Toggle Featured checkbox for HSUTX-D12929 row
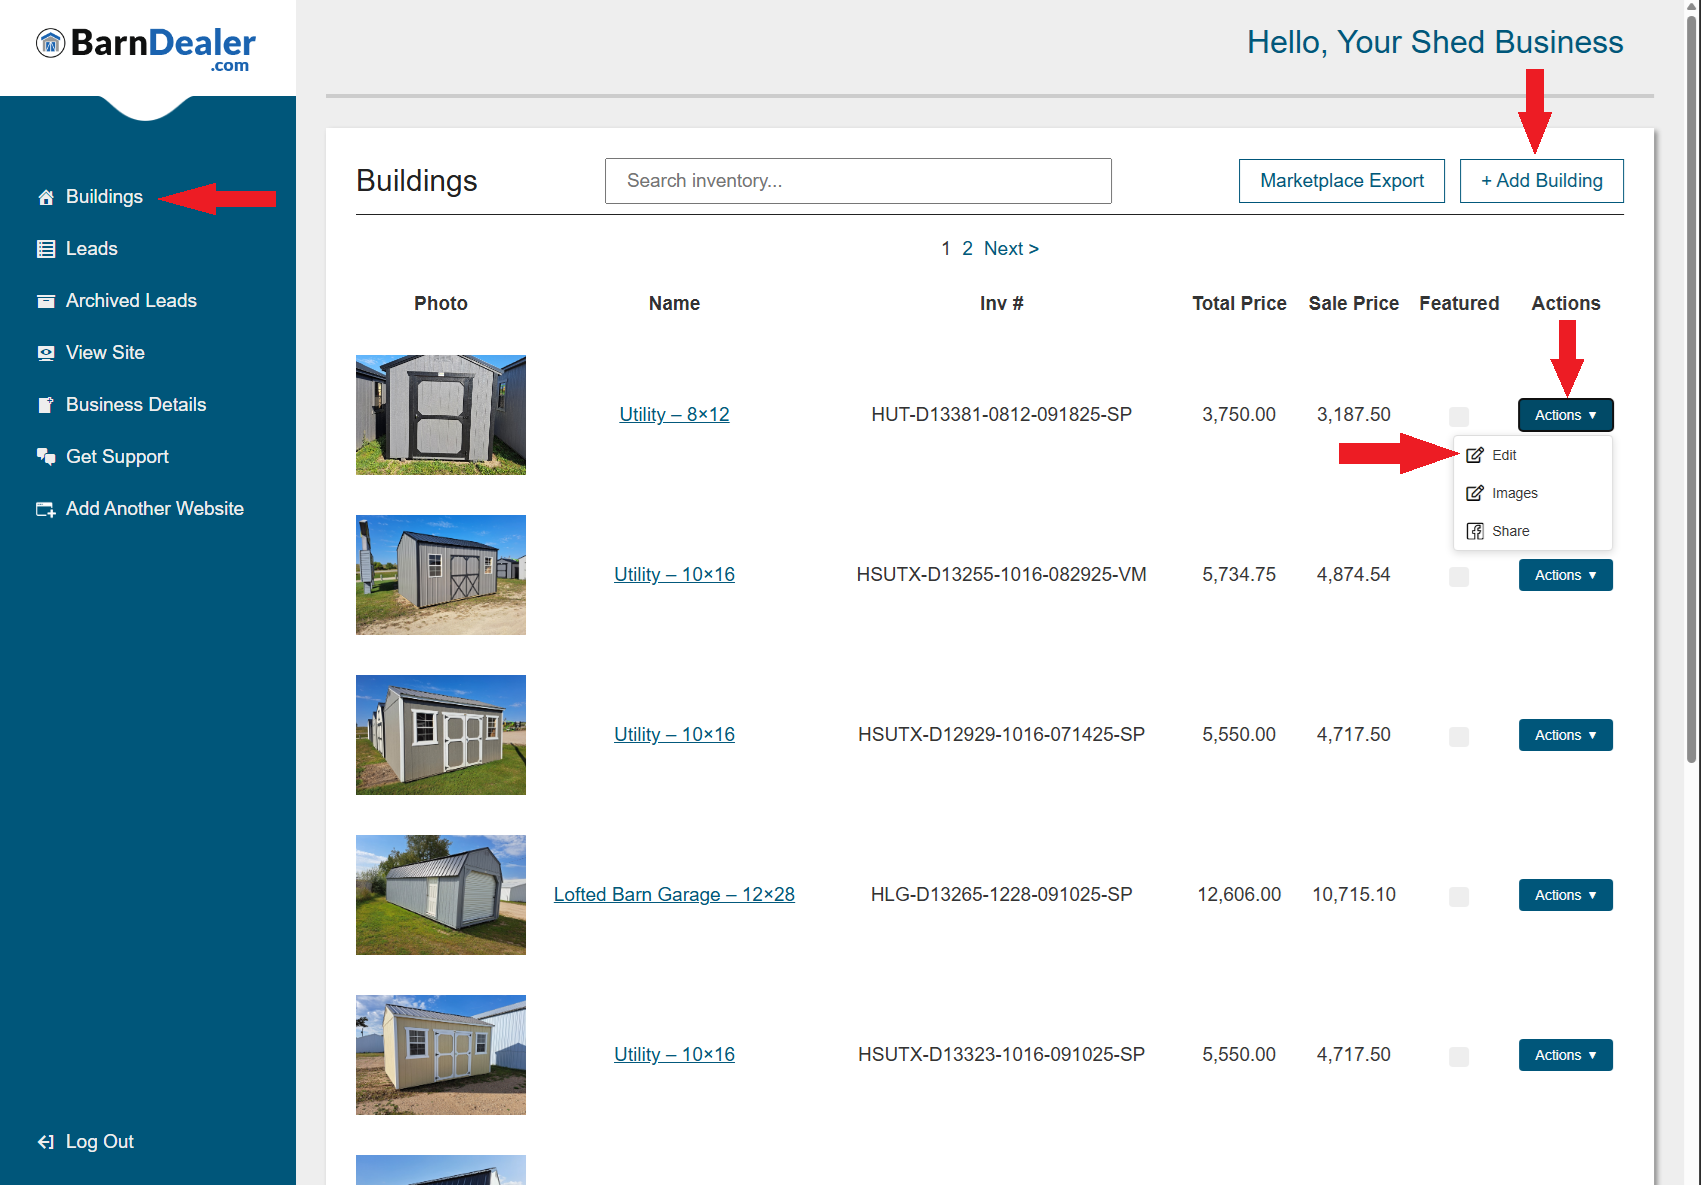The height and width of the screenshot is (1185, 1701). 1459,736
